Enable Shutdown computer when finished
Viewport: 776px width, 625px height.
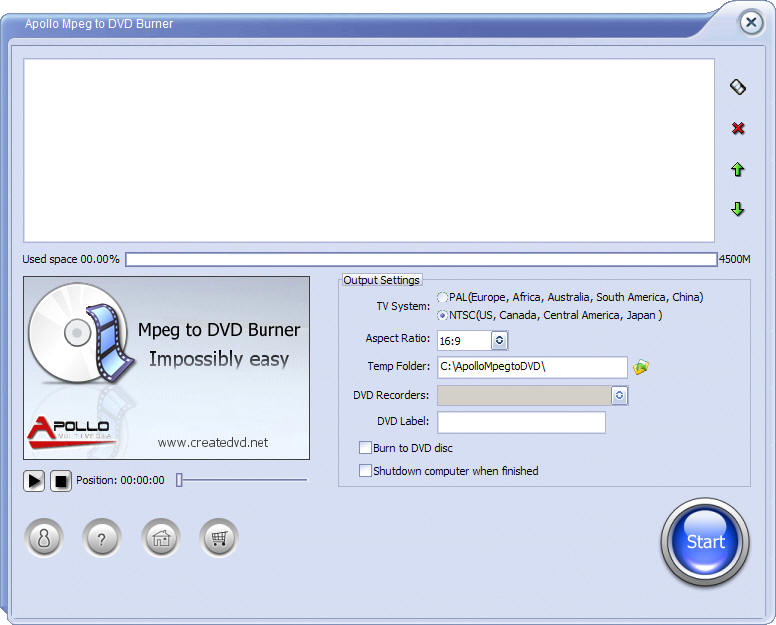(x=366, y=471)
